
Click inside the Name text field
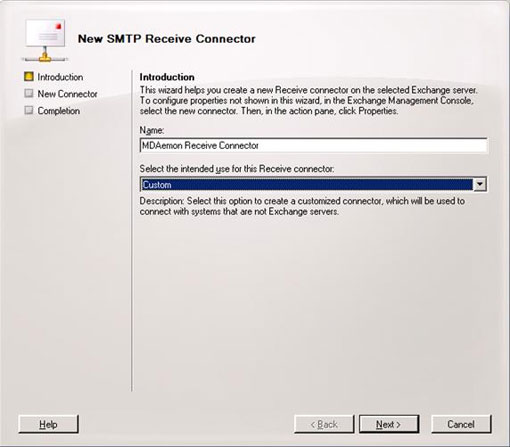coord(313,145)
